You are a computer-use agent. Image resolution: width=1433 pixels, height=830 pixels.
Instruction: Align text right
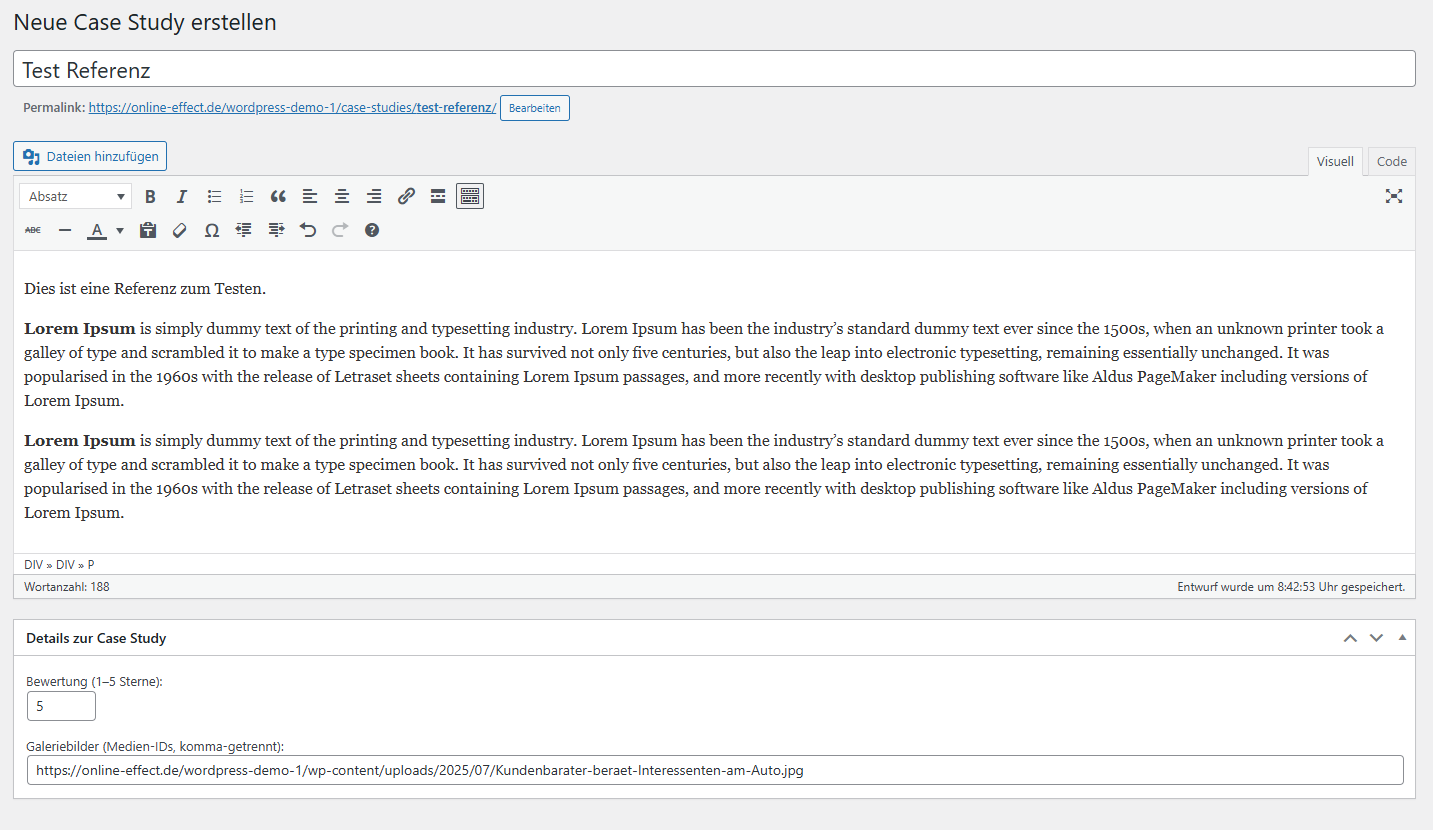click(x=374, y=197)
